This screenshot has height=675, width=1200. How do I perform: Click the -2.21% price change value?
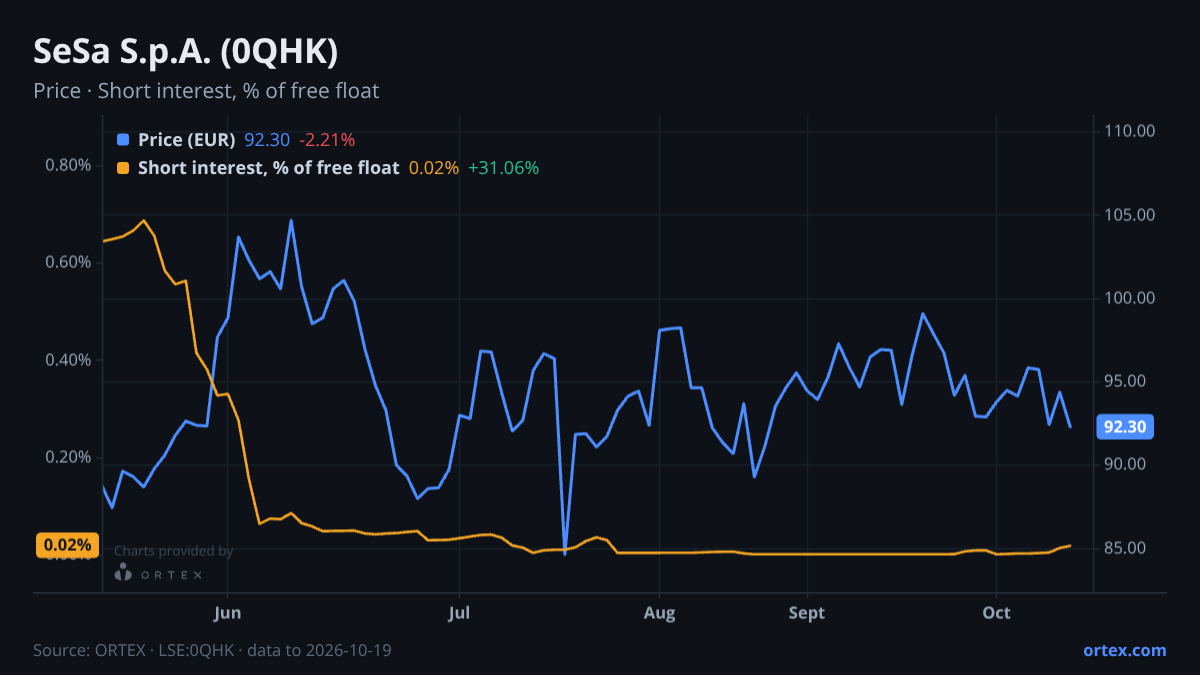pos(327,140)
